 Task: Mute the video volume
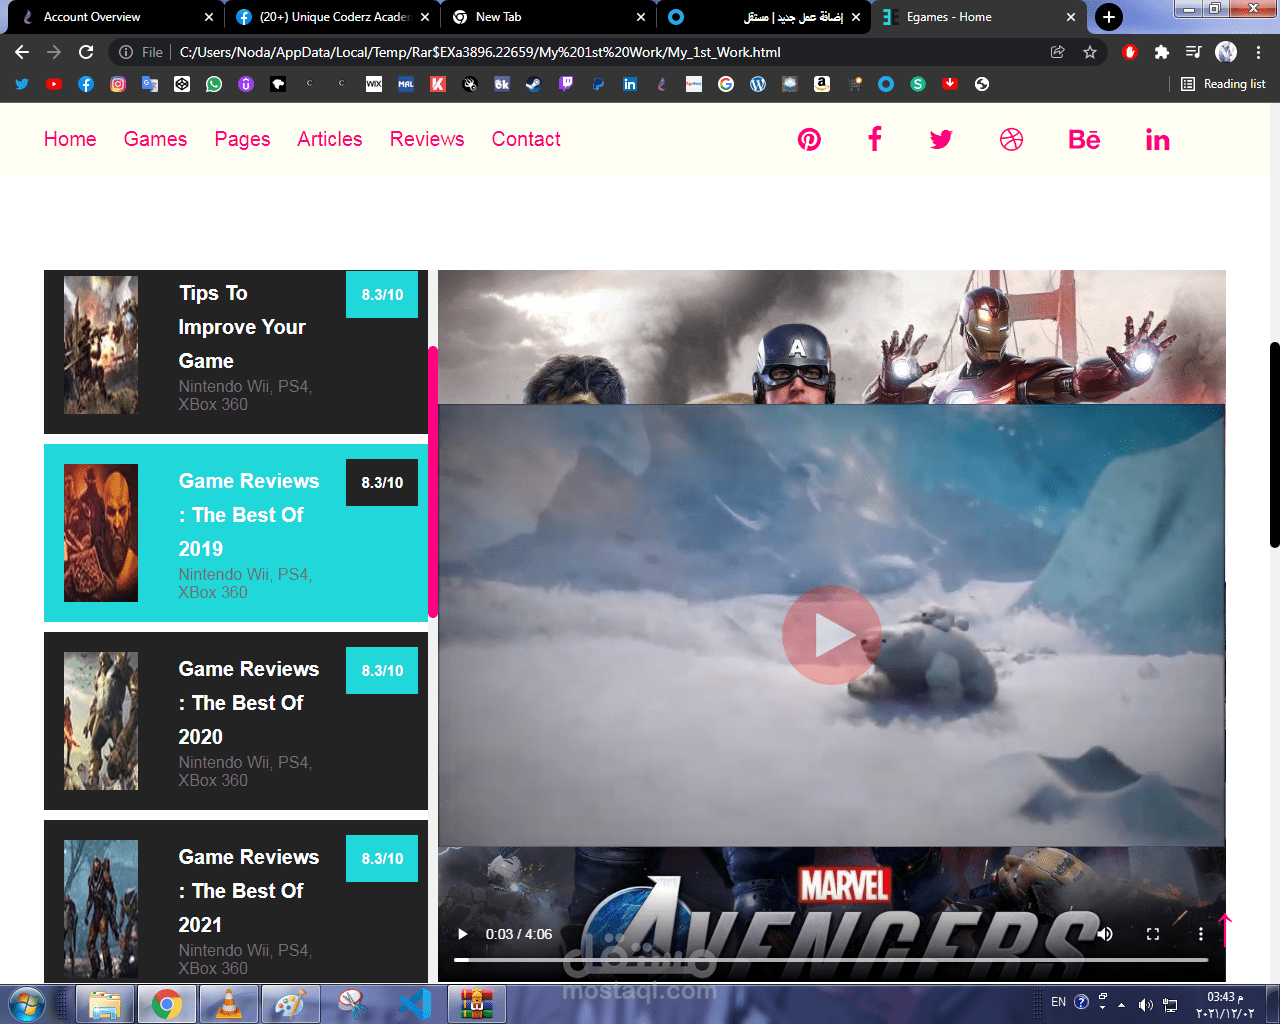coord(1105,934)
